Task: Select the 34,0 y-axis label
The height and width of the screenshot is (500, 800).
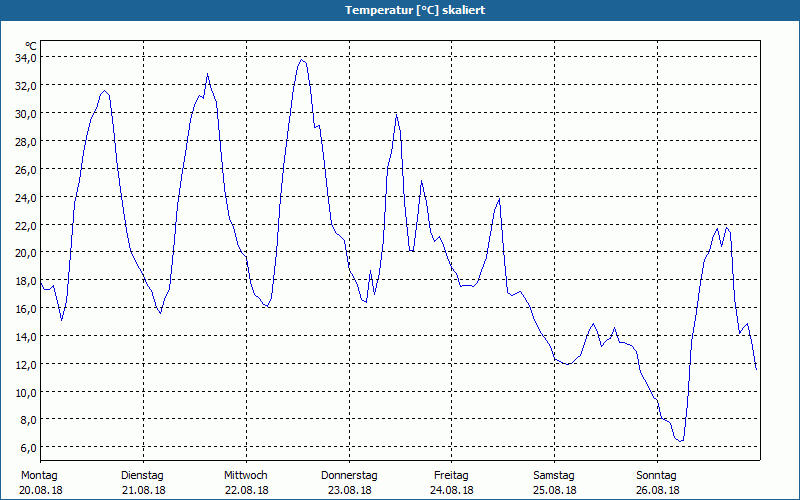Action: (x=26, y=58)
